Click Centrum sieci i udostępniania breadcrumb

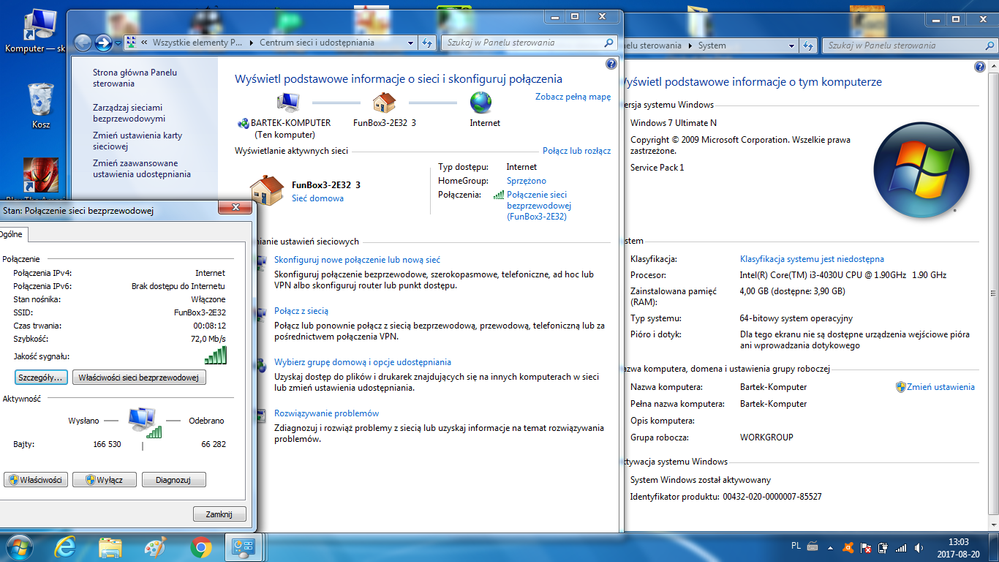(316, 44)
